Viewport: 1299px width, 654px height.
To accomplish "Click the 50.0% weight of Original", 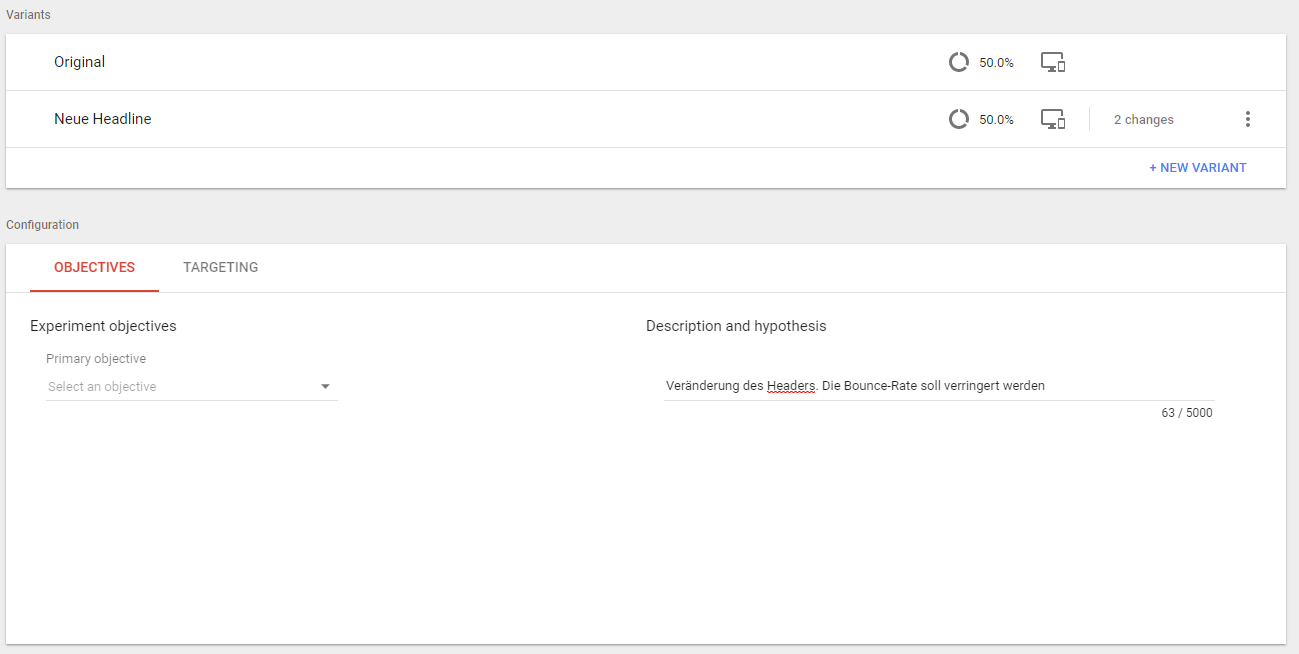I will 996,62.
